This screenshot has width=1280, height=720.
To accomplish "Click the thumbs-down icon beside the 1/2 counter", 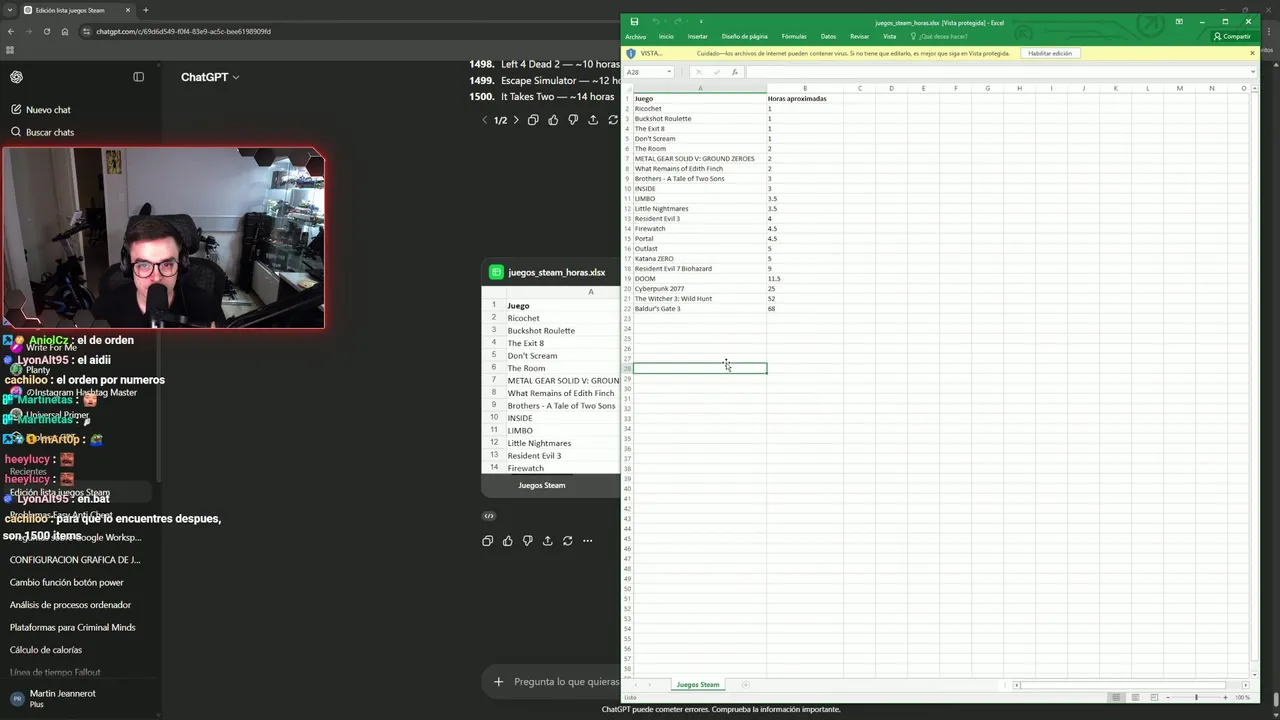I will [x=573, y=120].
